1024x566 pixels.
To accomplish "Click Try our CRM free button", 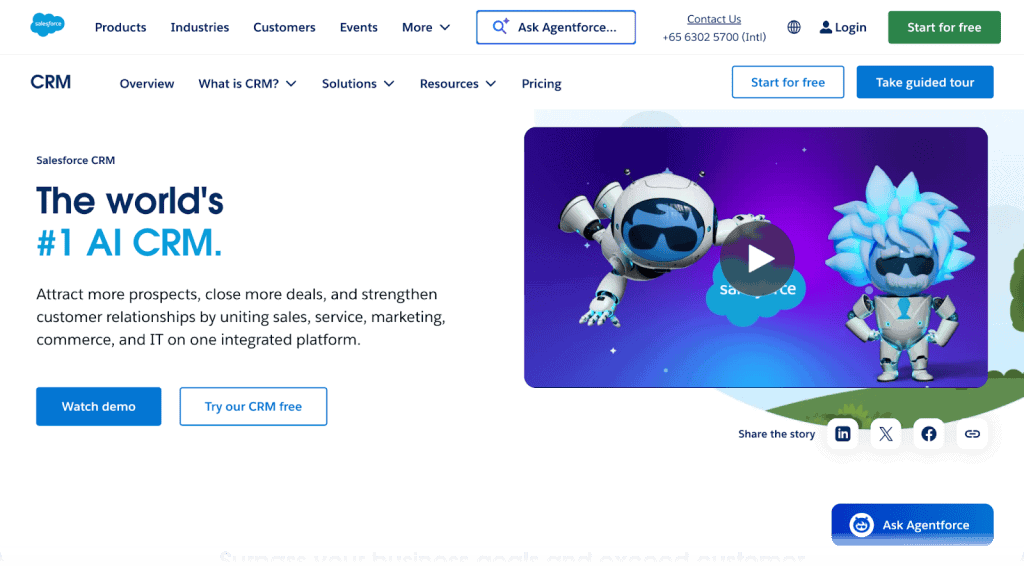I will point(253,406).
